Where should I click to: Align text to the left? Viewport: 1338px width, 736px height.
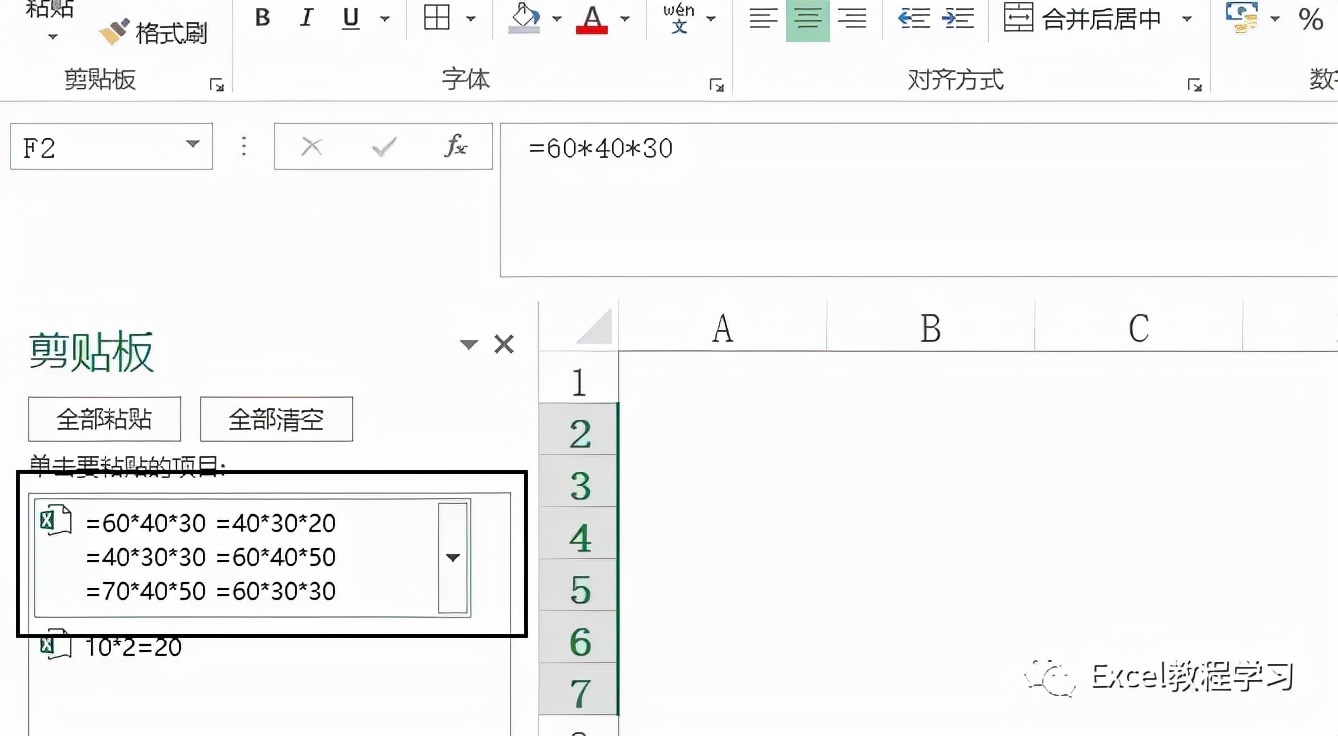tap(763, 18)
